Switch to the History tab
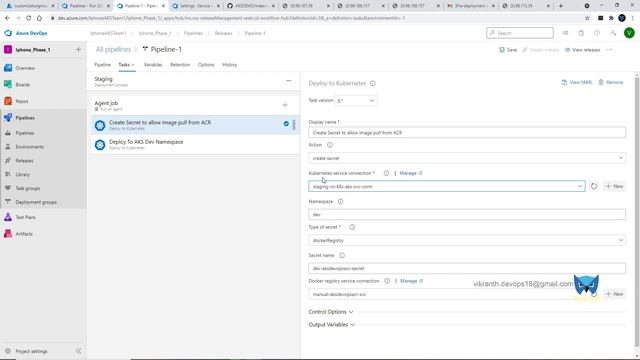Viewport: 640px width, 360px height. coord(229,65)
